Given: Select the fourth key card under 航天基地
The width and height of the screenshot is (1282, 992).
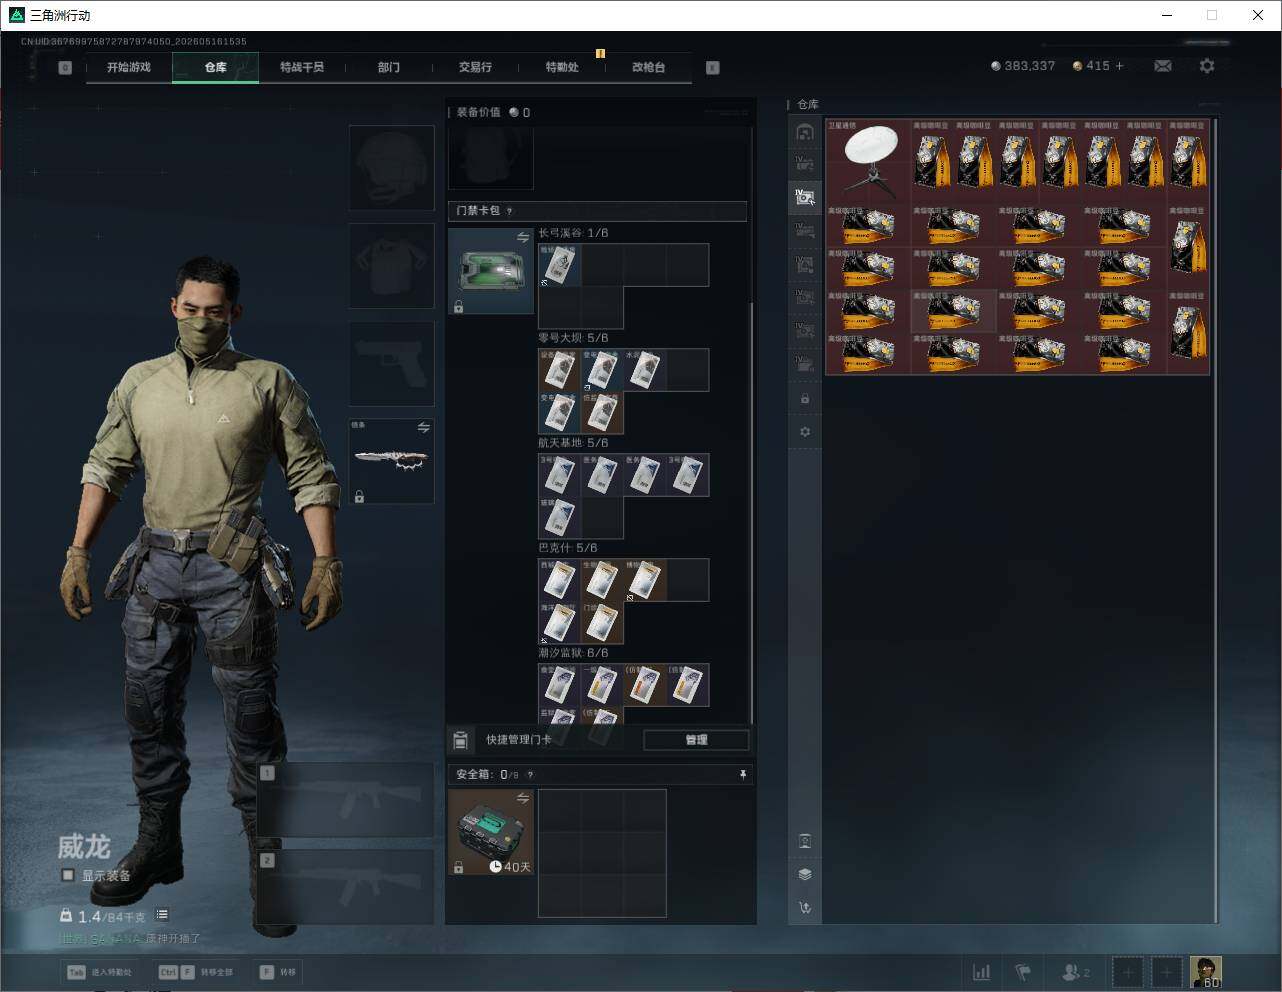Looking at the screenshot, I should point(687,475).
